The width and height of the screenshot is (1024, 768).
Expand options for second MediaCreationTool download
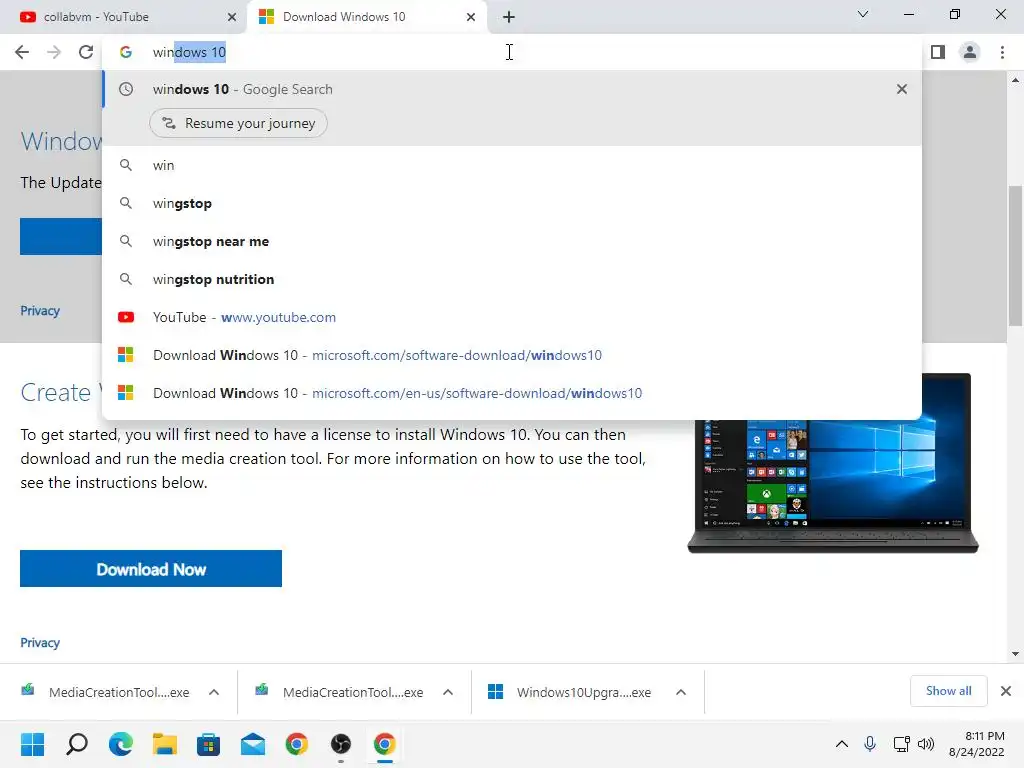(x=447, y=692)
